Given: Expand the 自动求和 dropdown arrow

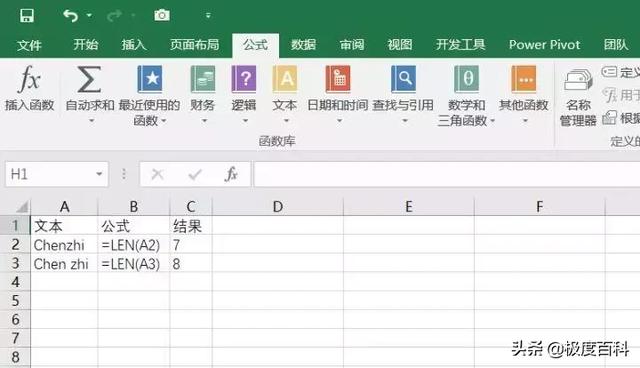Looking at the screenshot, I should (91, 120).
